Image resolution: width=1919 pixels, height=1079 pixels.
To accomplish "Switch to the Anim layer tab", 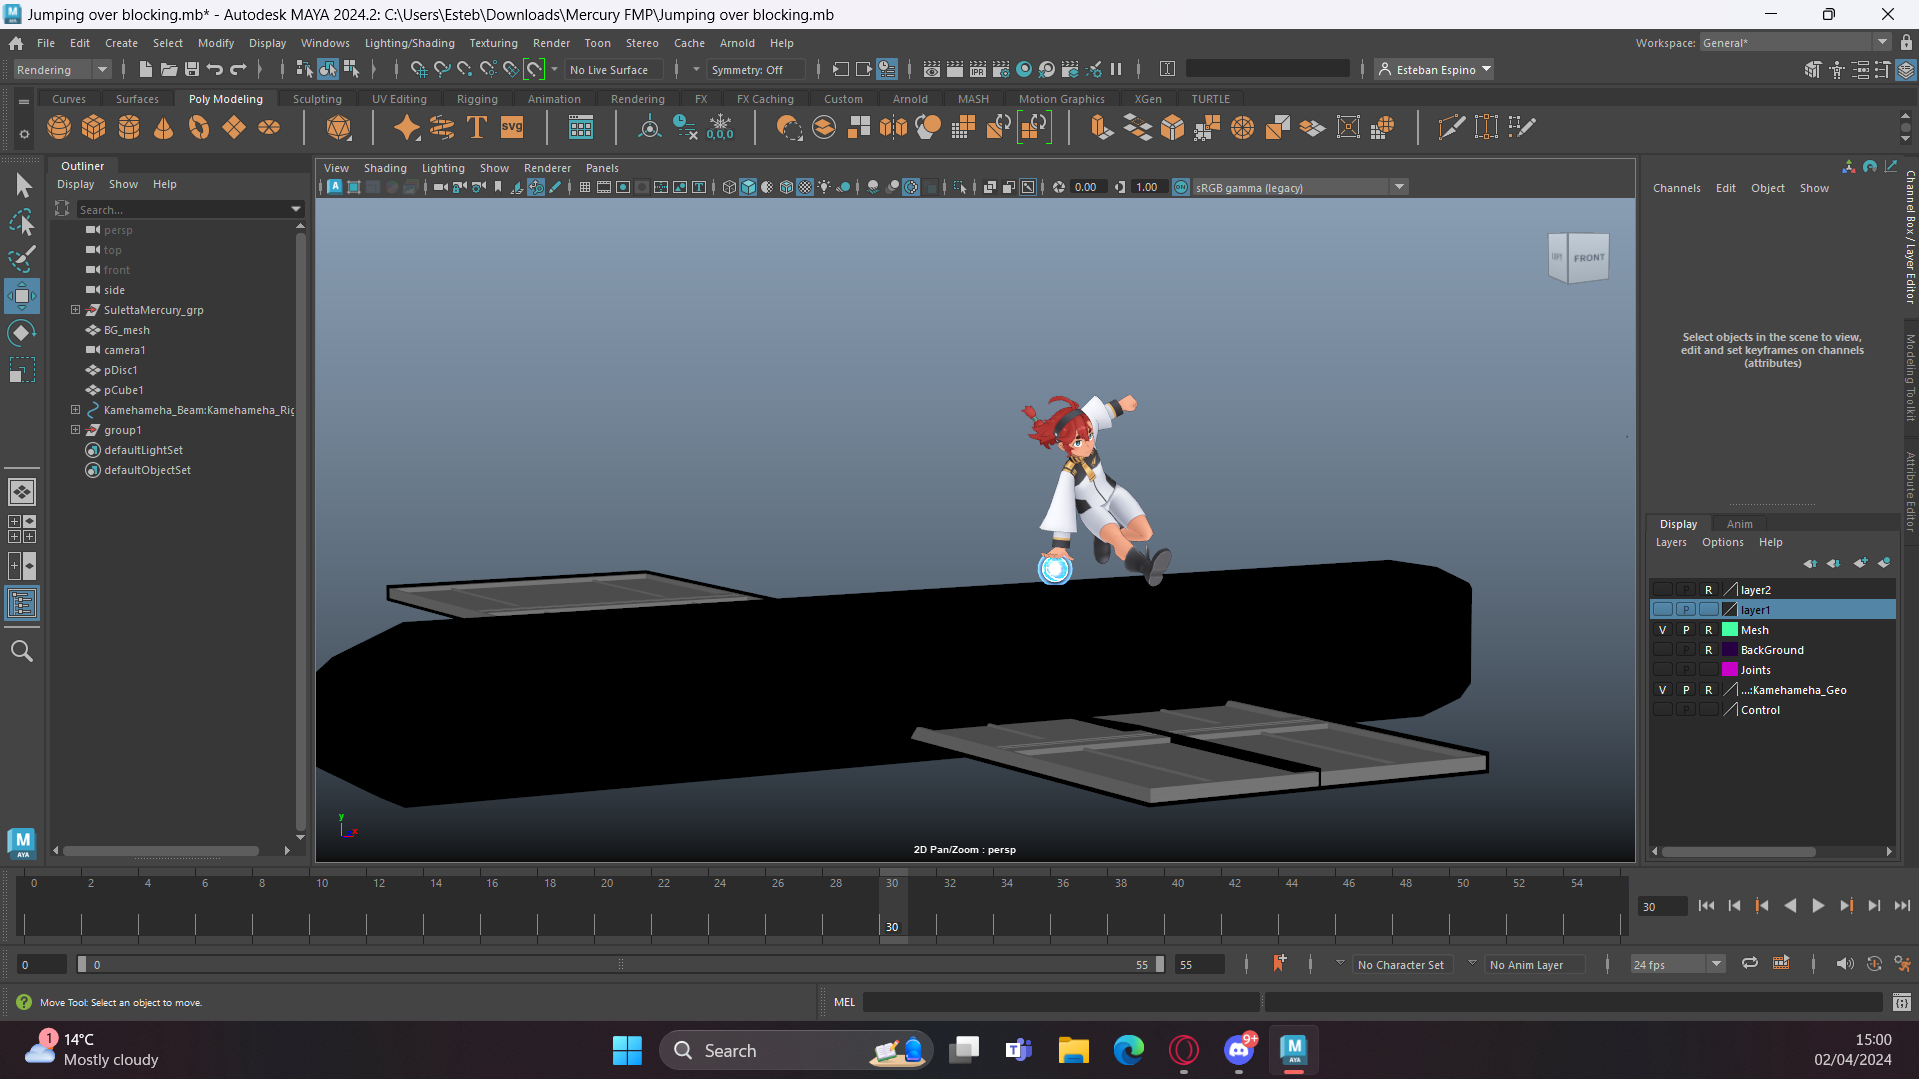I will [1739, 524].
